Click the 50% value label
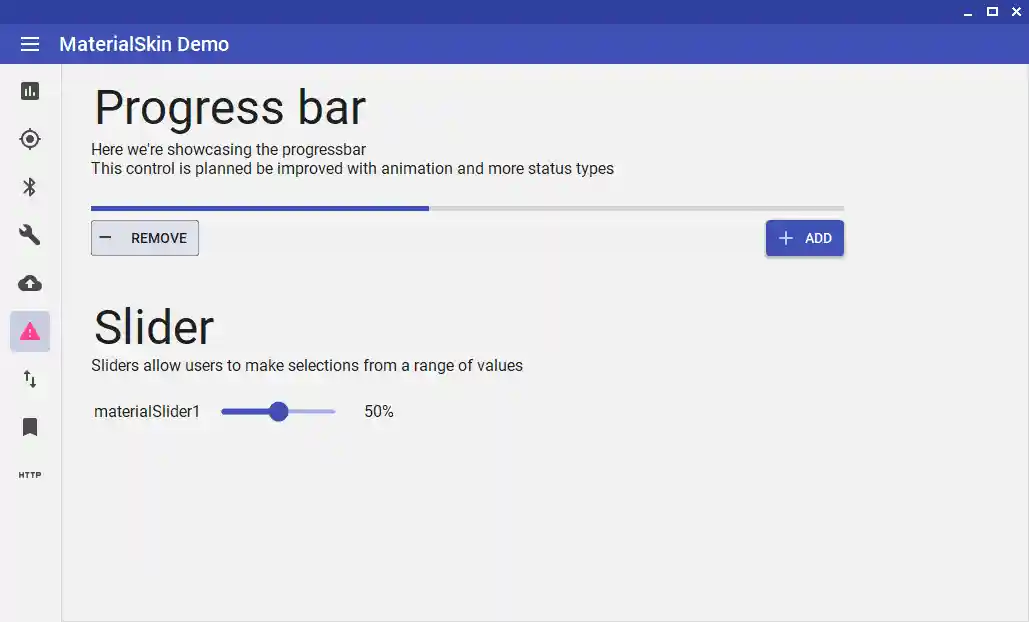The image size is (1029, 622). pyautogui.click(x=379, y=411)
